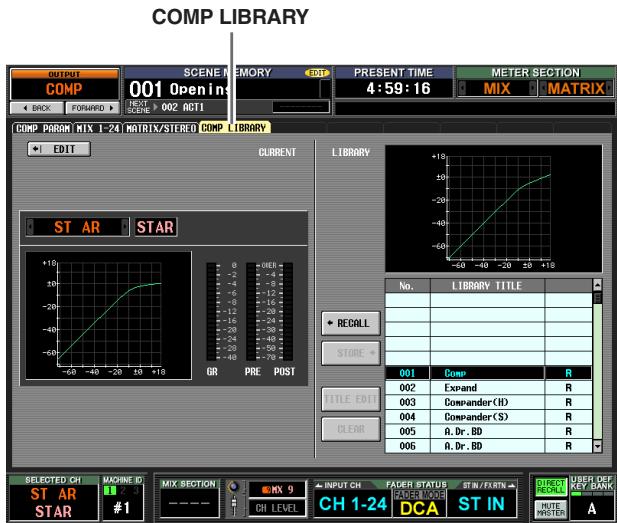Select machine ID 3

click(x=136, y=490)
